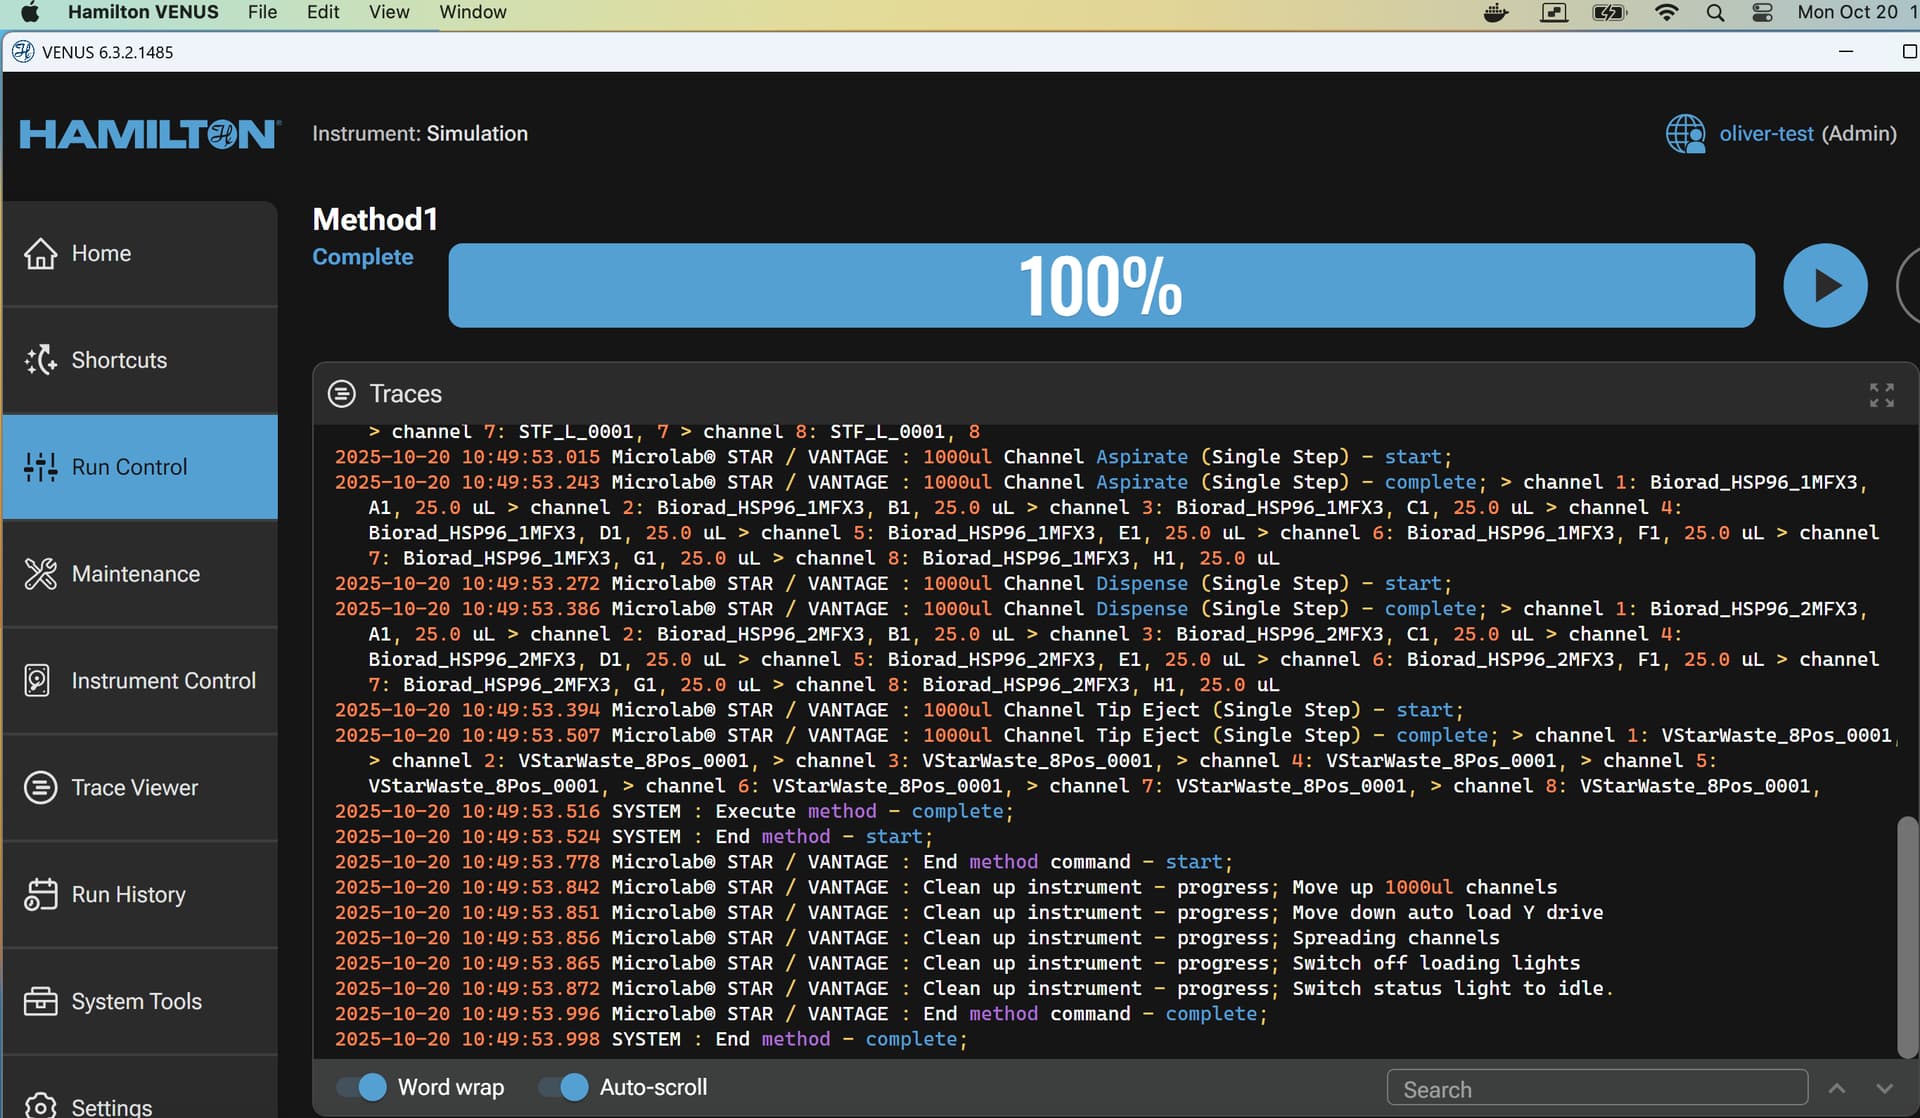Click the oliver-test user link
The image size is (1920, 1118).
(x=1765, y=134)
